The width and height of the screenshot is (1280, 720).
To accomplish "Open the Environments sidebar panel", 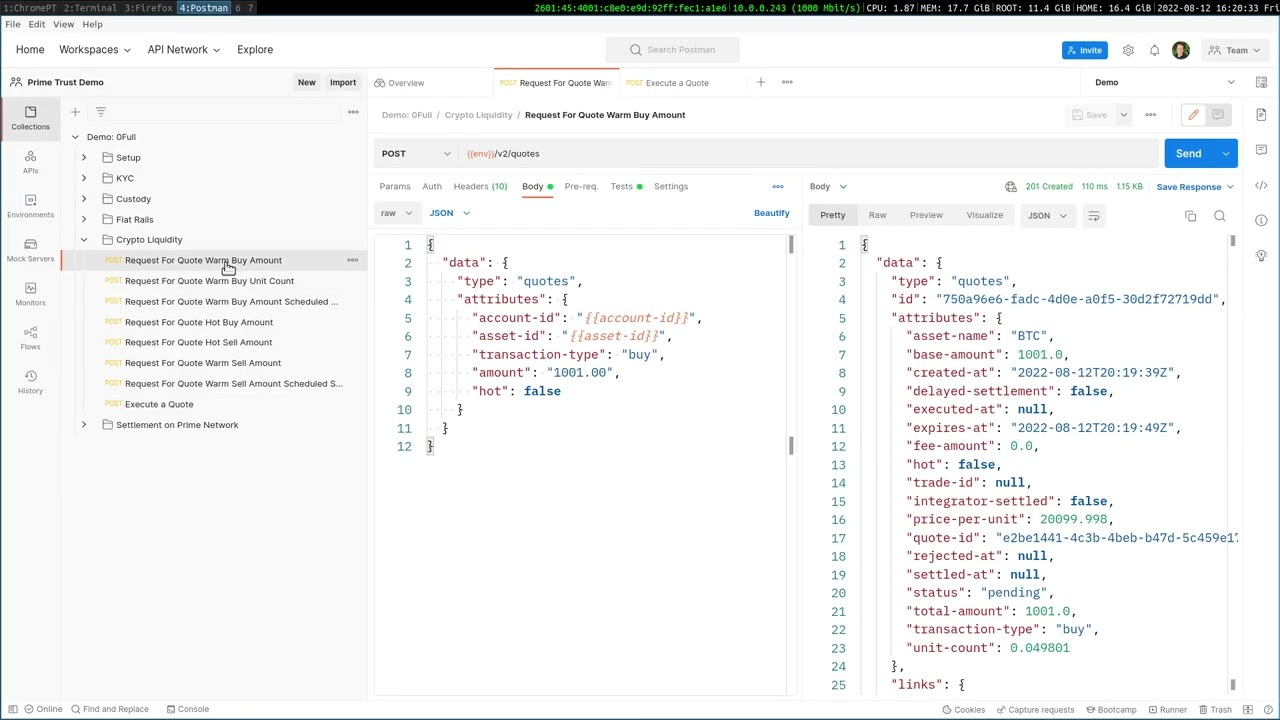I will [x=30, y=205].
